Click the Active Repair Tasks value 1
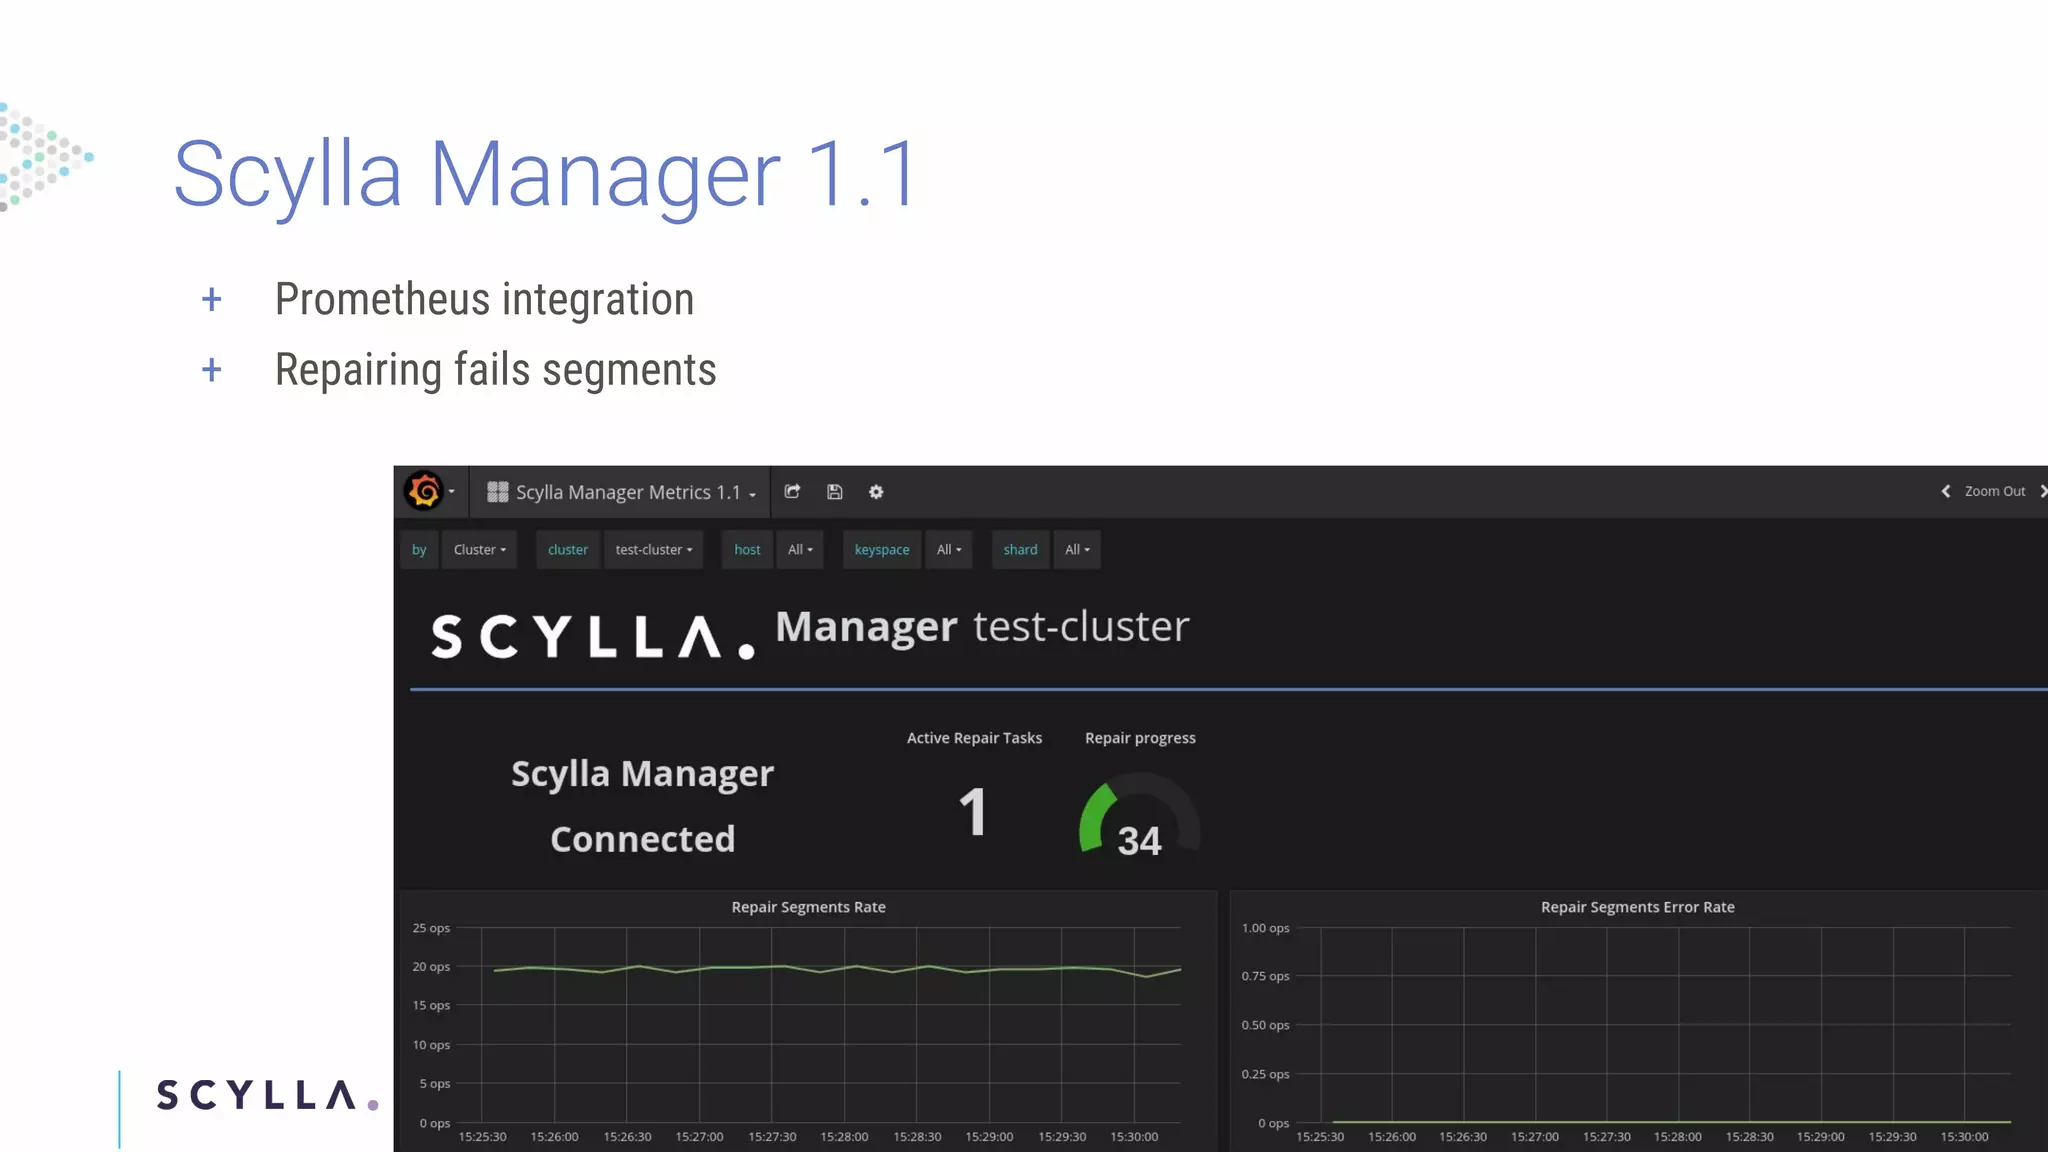The width and height of the screenshot is (2048, 1152). click(x=973, y=812)
